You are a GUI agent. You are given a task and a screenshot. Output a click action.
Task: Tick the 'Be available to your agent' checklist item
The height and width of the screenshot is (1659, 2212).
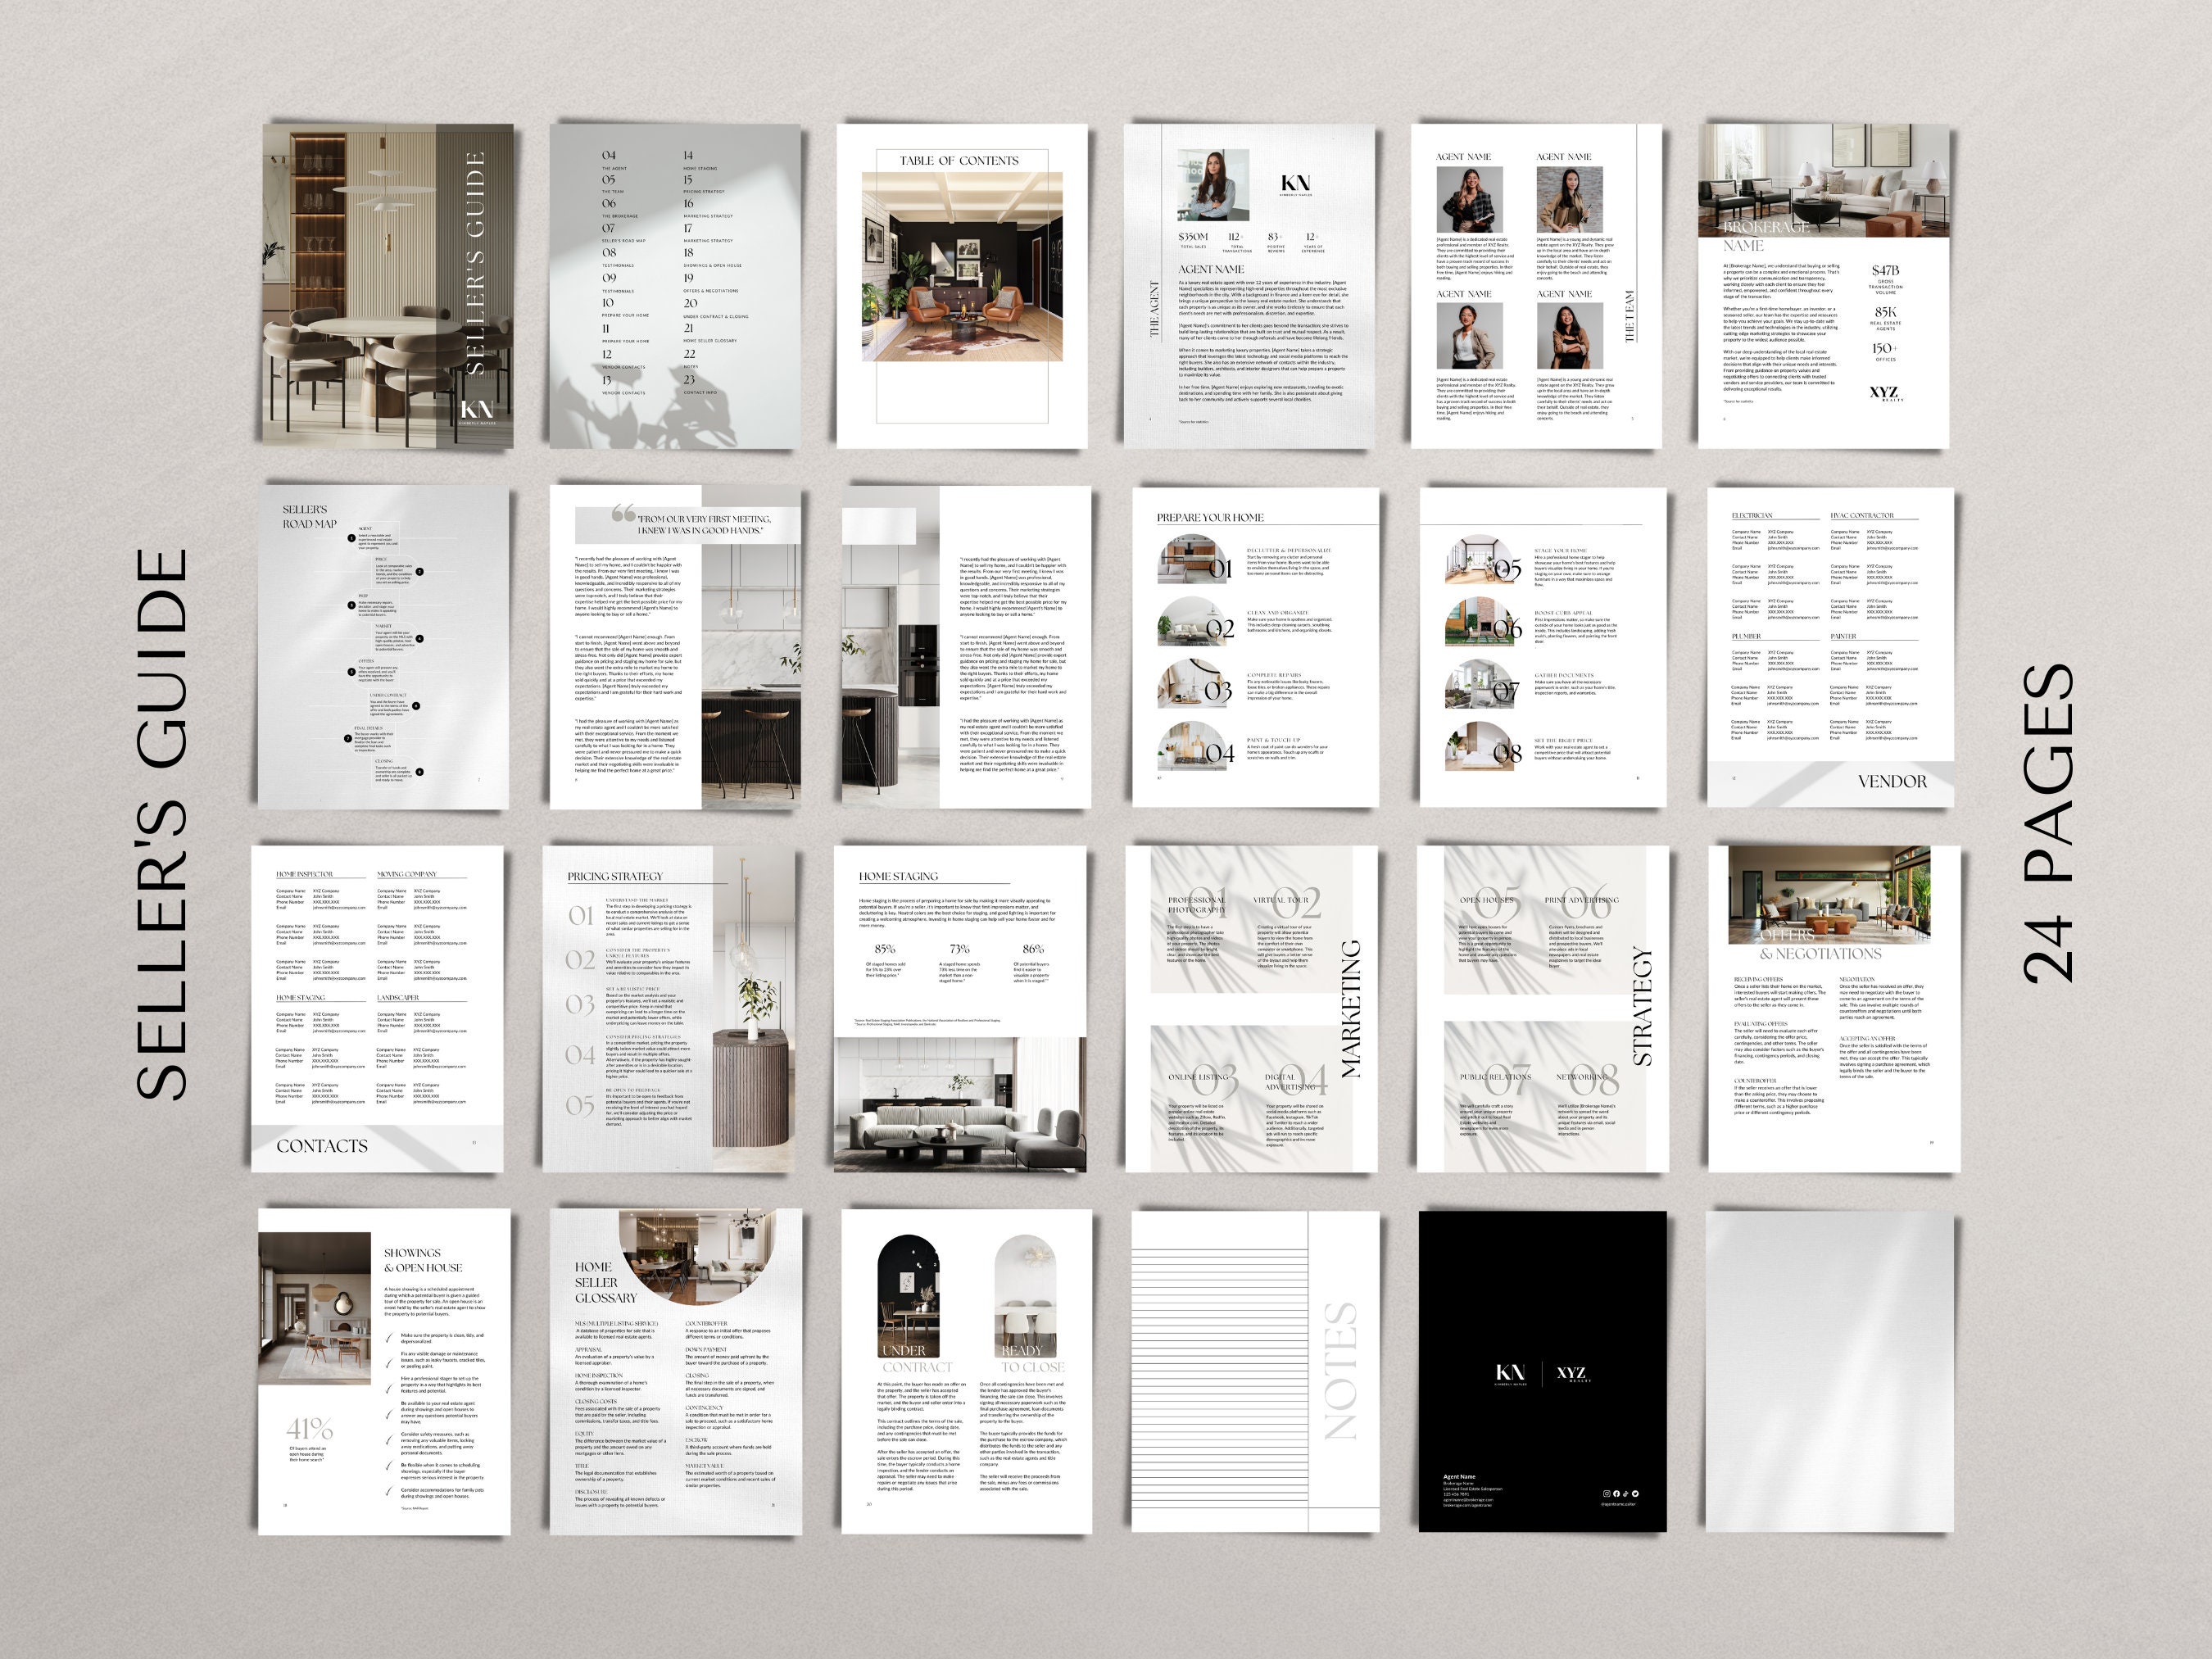[390, 1415]
